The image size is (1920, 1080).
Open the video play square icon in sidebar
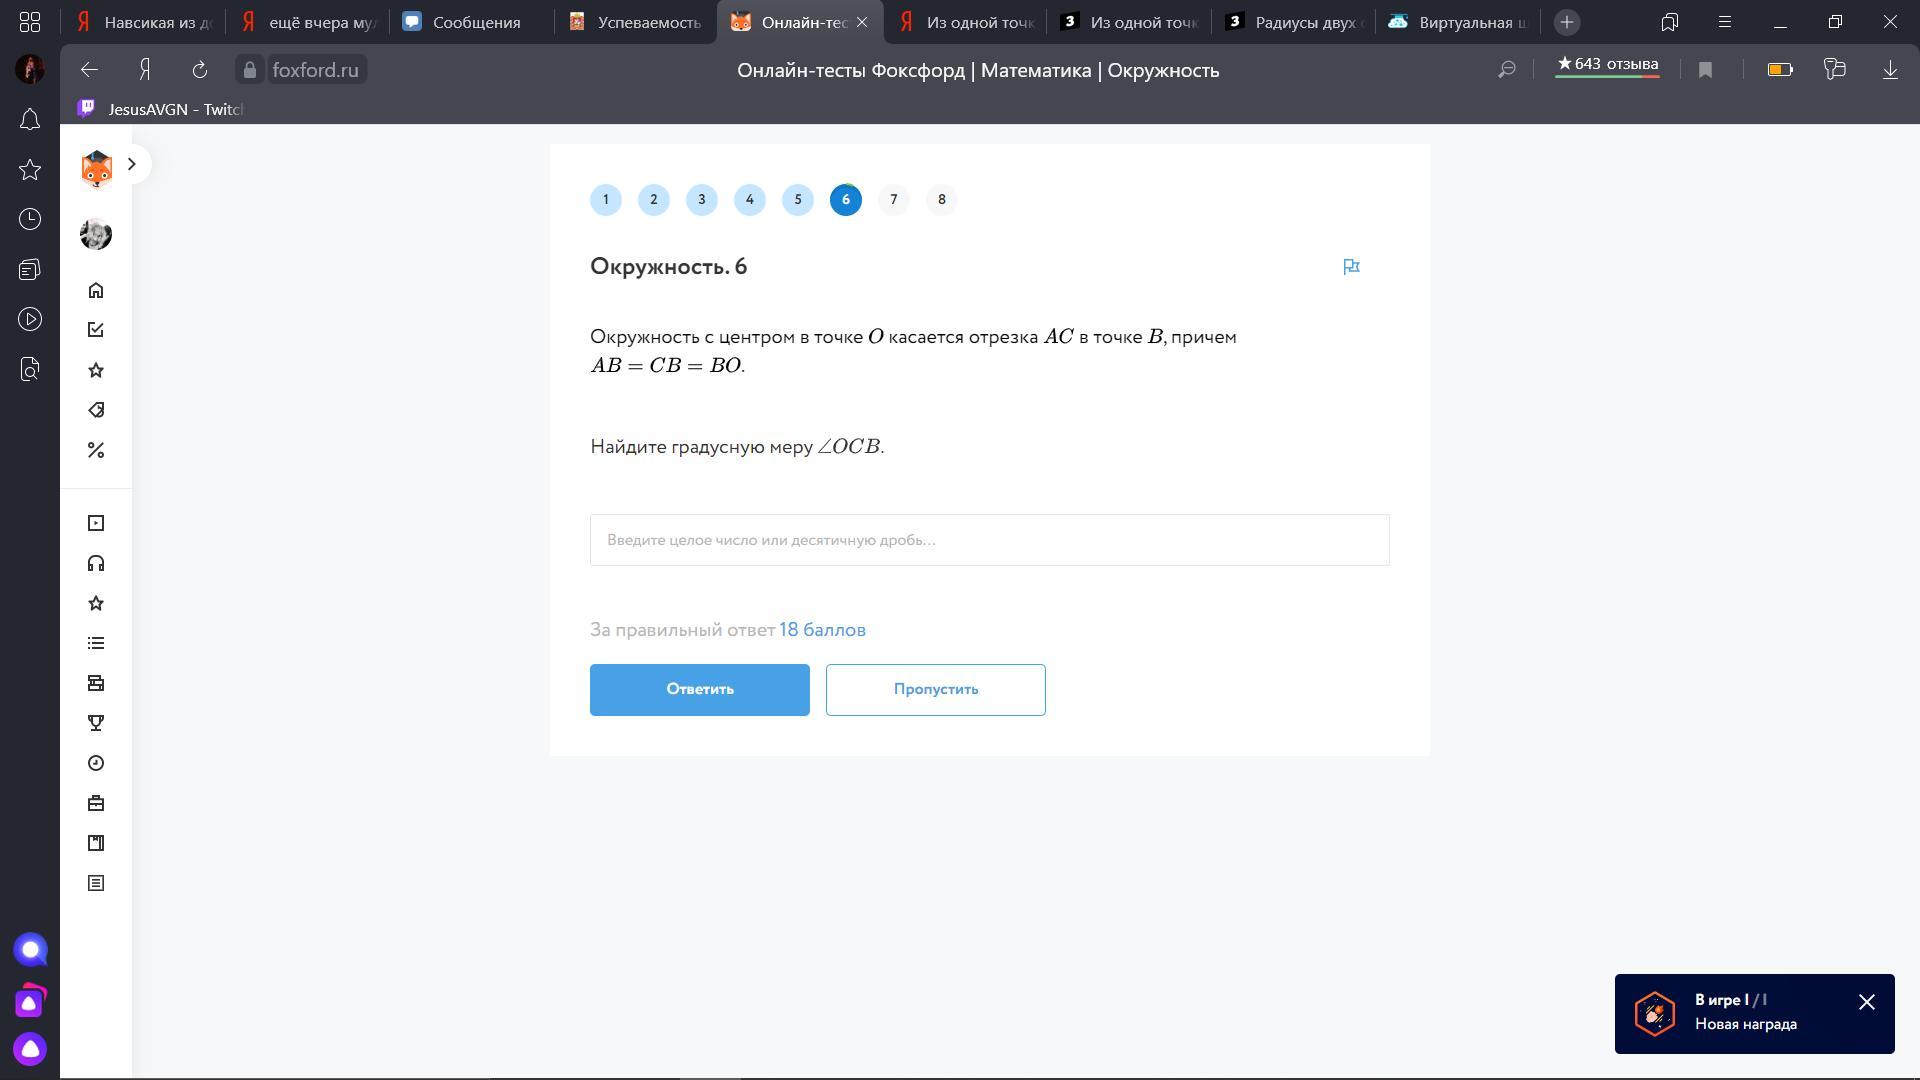point(96,523)
